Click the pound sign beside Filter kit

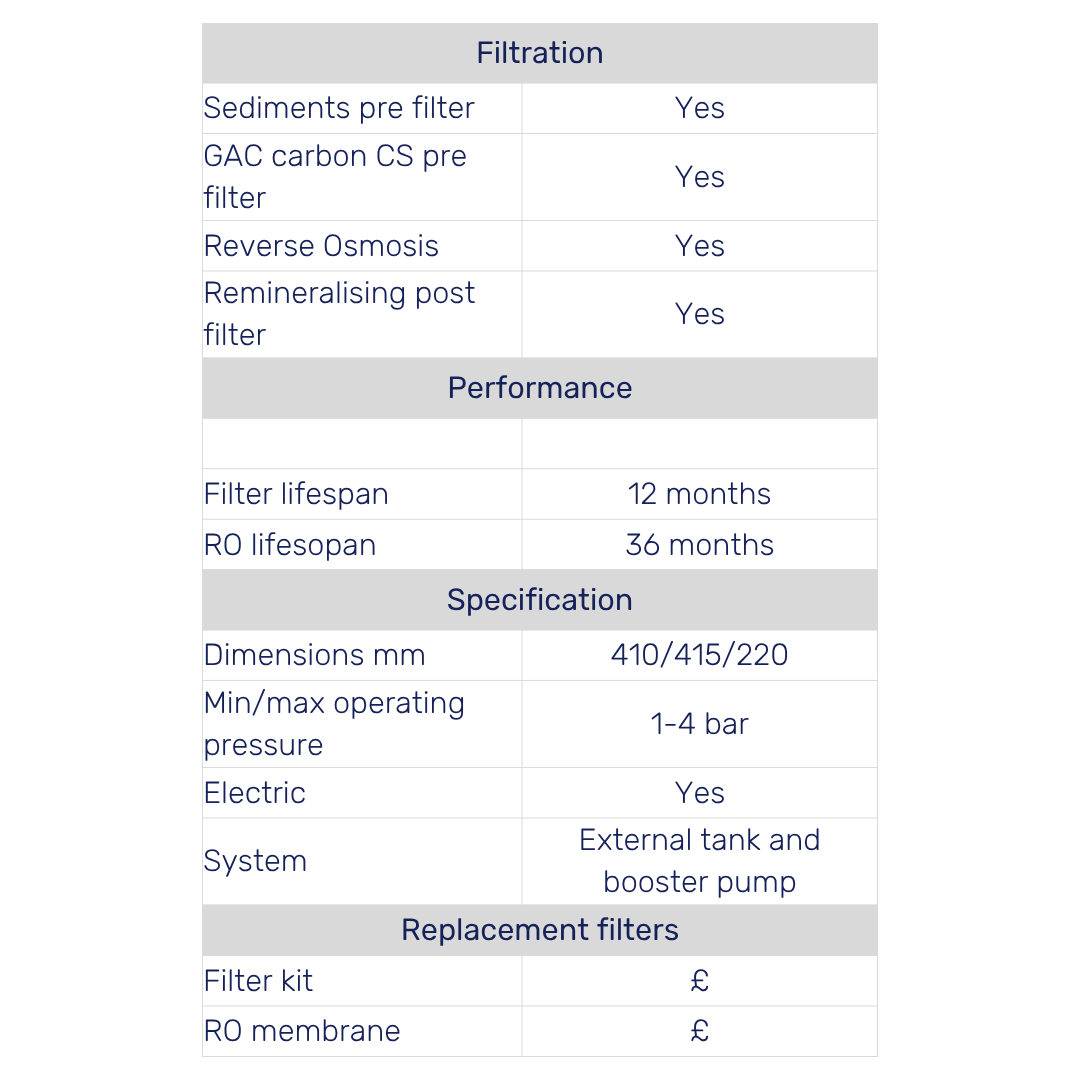(x=699, y=981)
